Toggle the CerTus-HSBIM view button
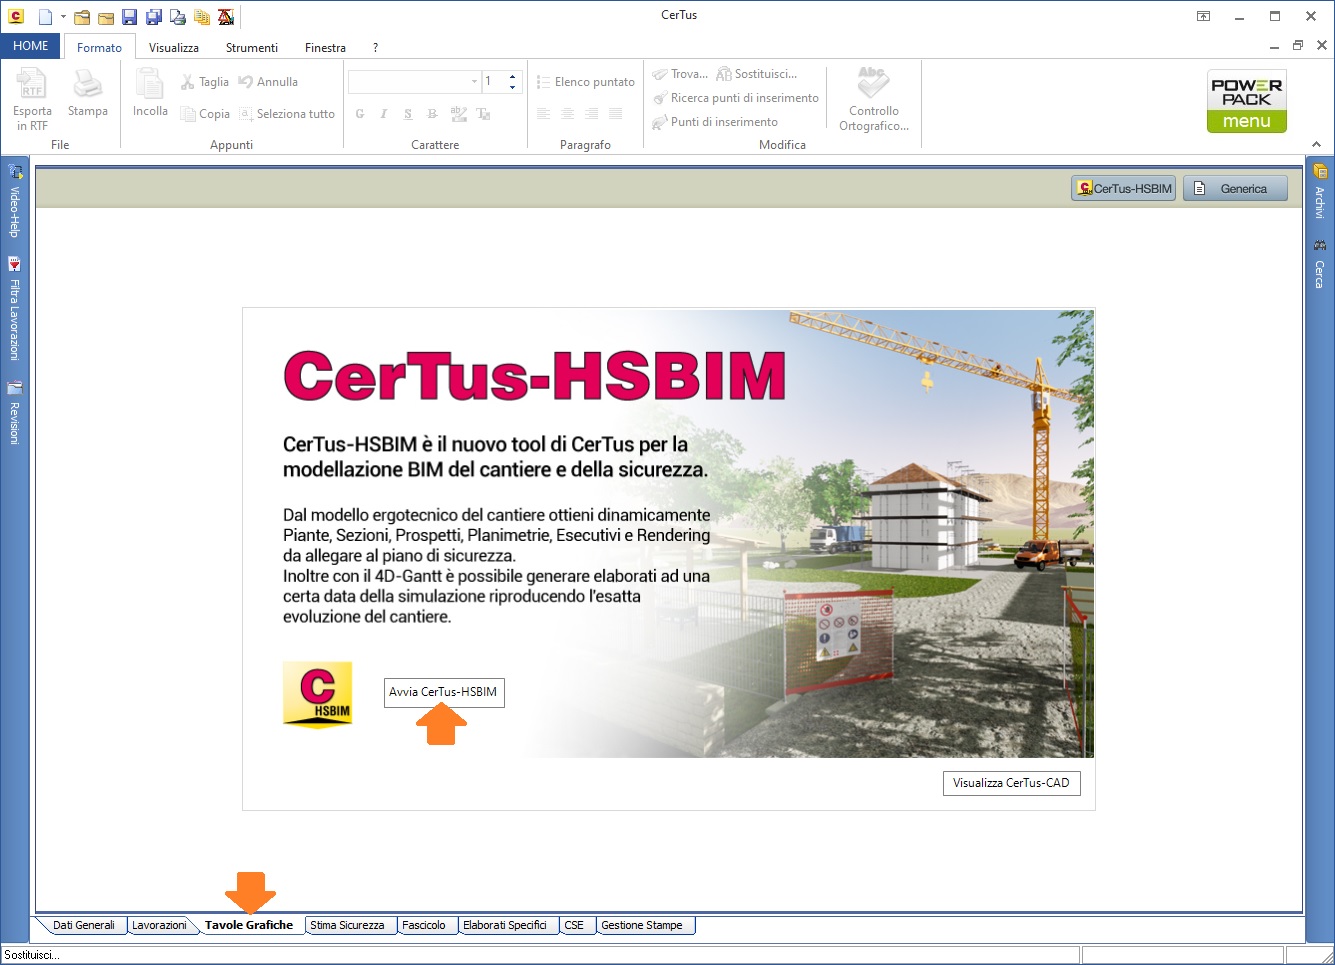The image size is (1335, 965). pos(1124,189)
